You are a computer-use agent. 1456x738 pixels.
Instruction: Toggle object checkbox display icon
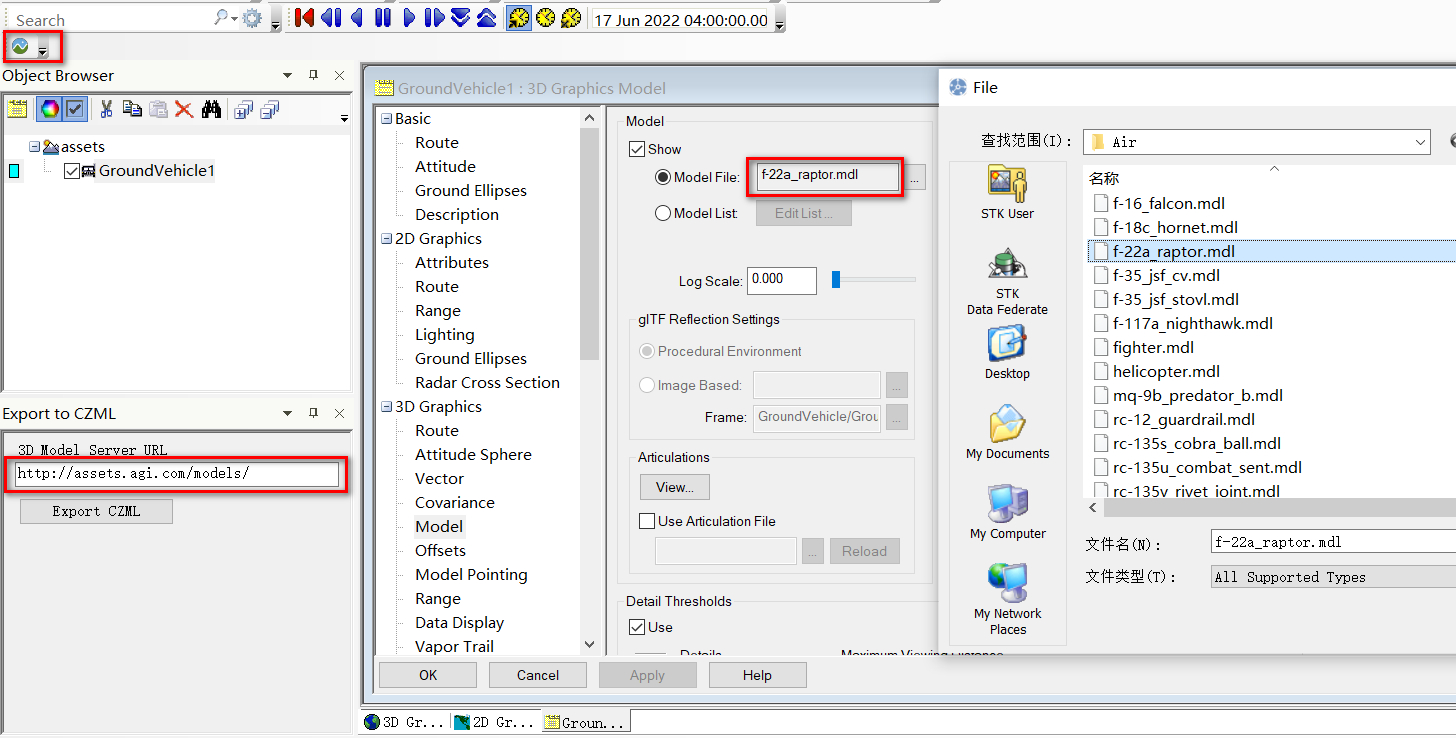75,109
